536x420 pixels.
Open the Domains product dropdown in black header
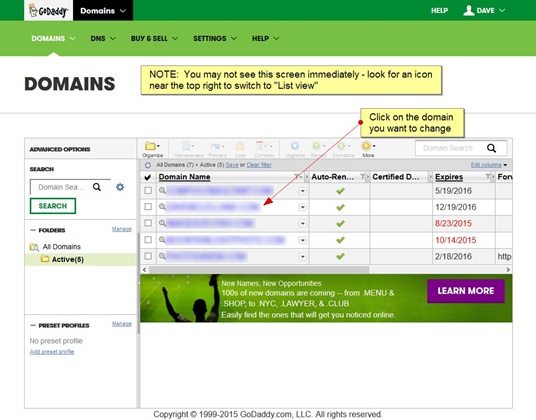[x=103, y=11]
